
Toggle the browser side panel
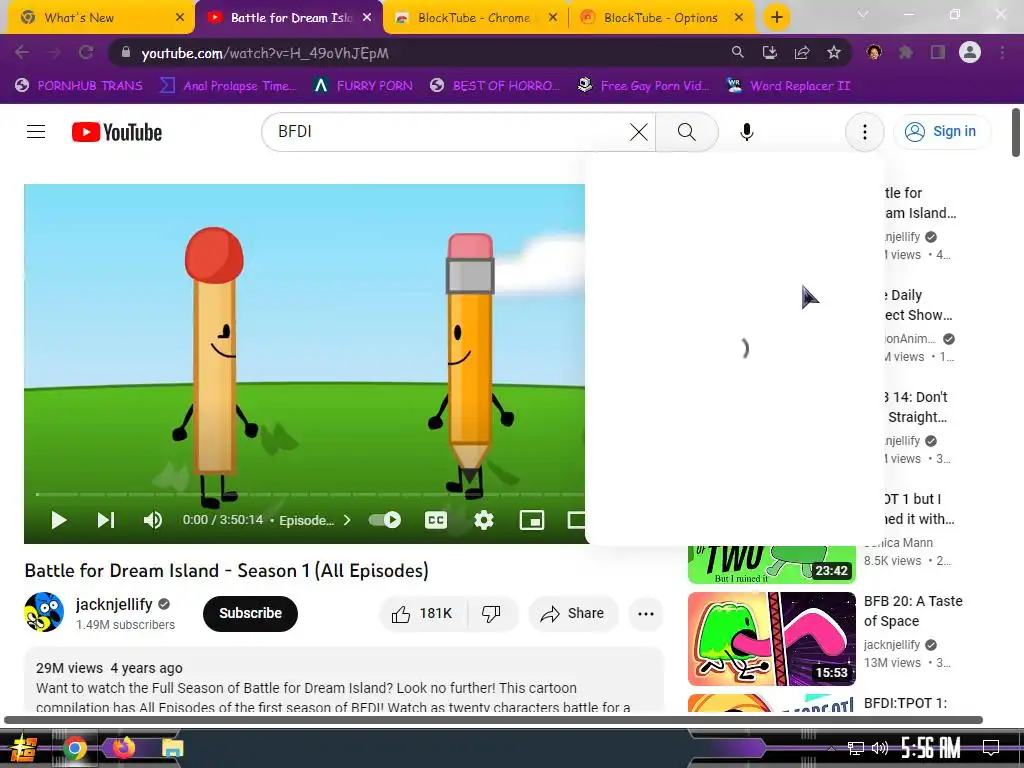tap(938, 52)
